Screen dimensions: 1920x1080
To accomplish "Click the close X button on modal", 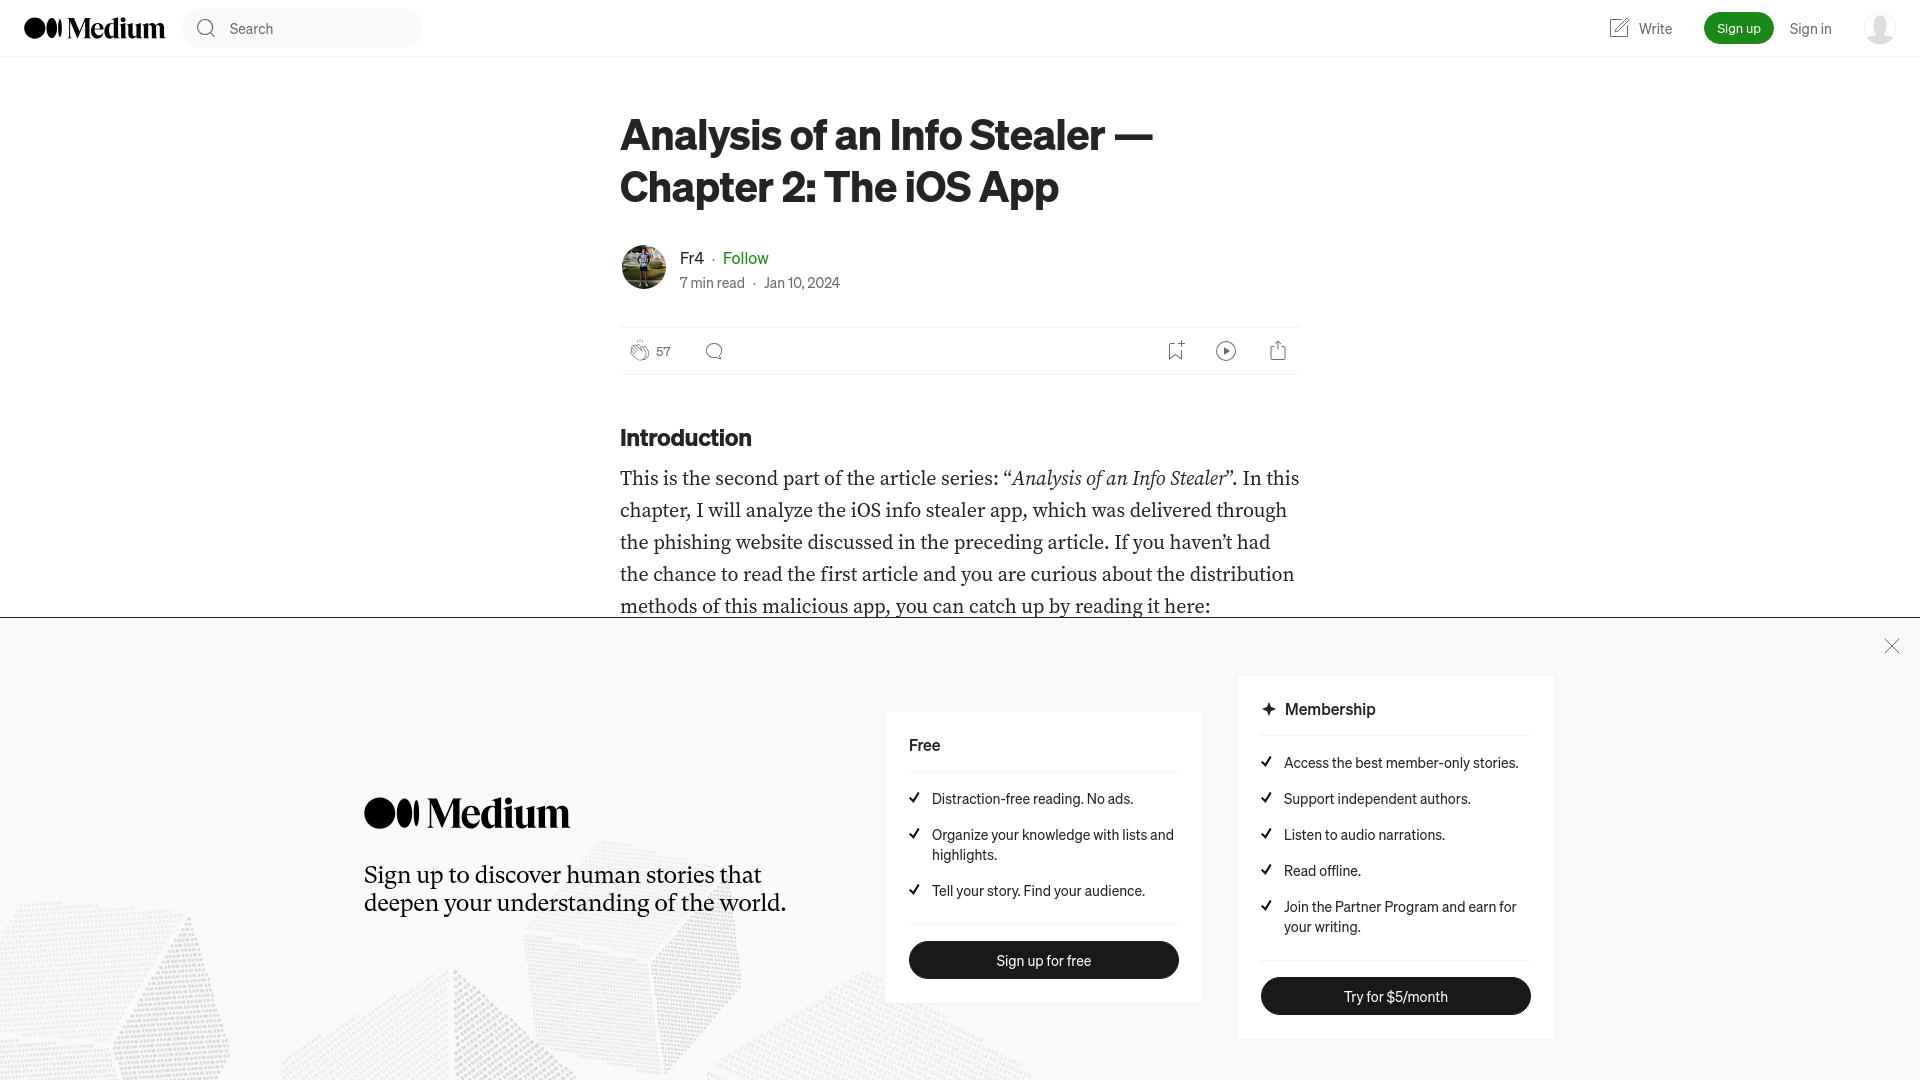I will [x=1891, y=646].
